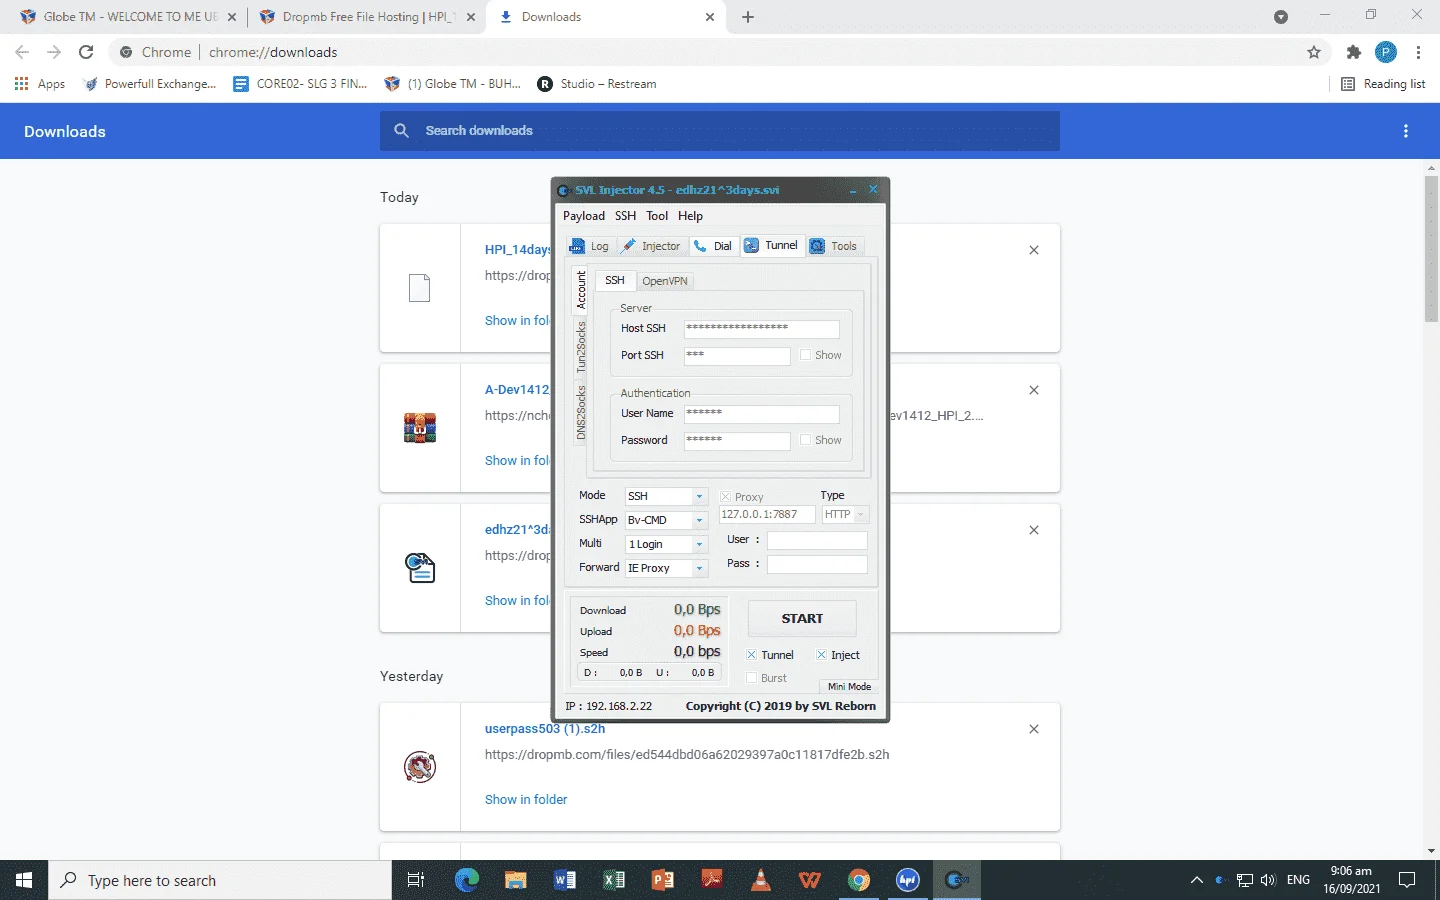The width and height of the screenshot is (1440, 900).
Task: Expand the SSHApp dropdown showing Bv-CMD
Action: click(x=699, y=520)
